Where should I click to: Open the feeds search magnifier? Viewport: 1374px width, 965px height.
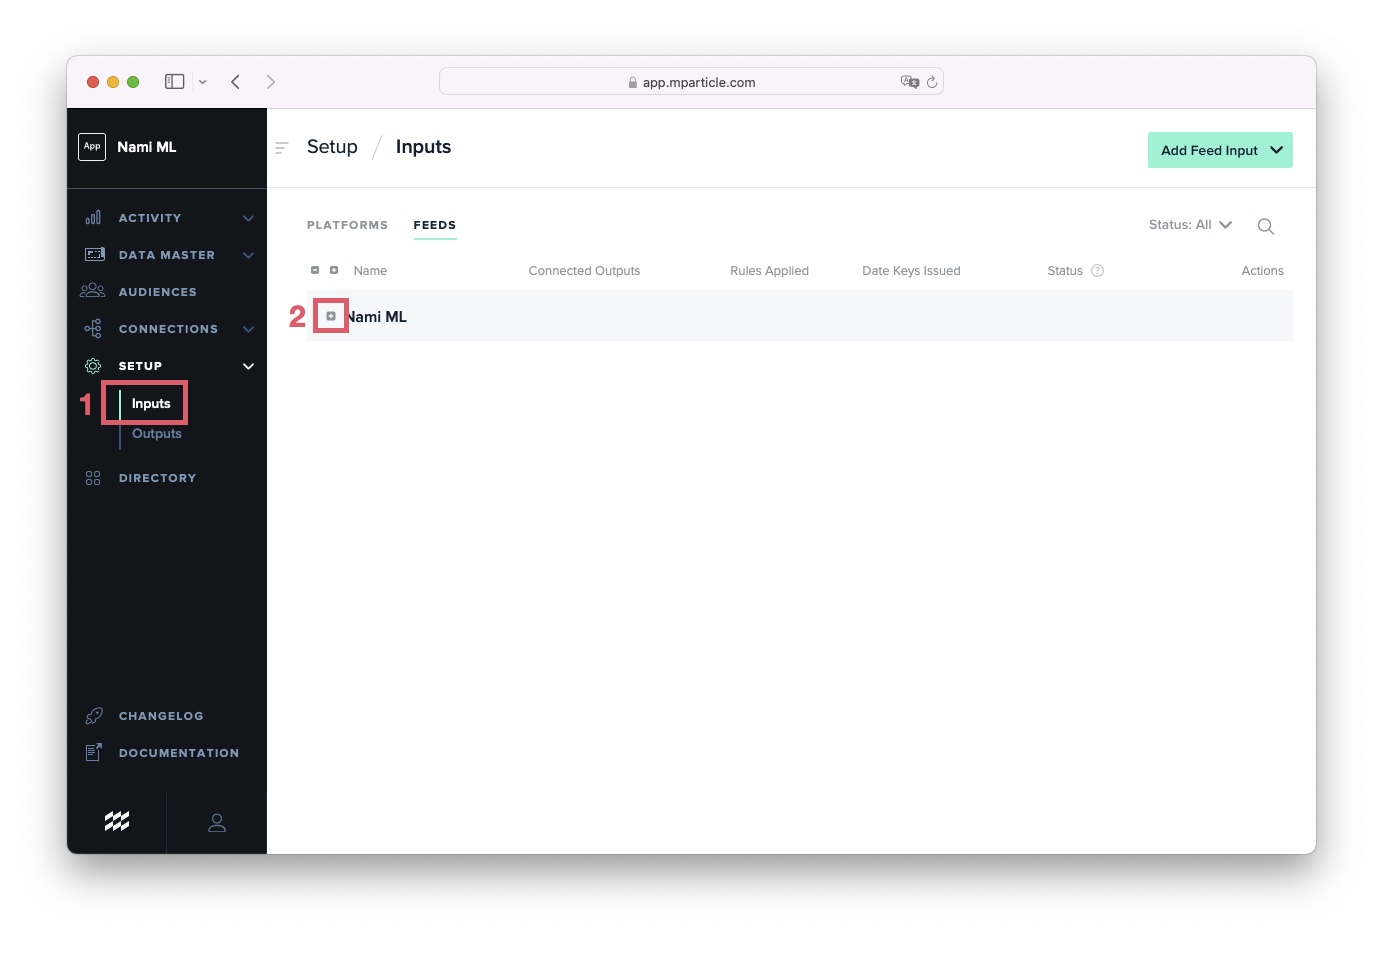1265,226
